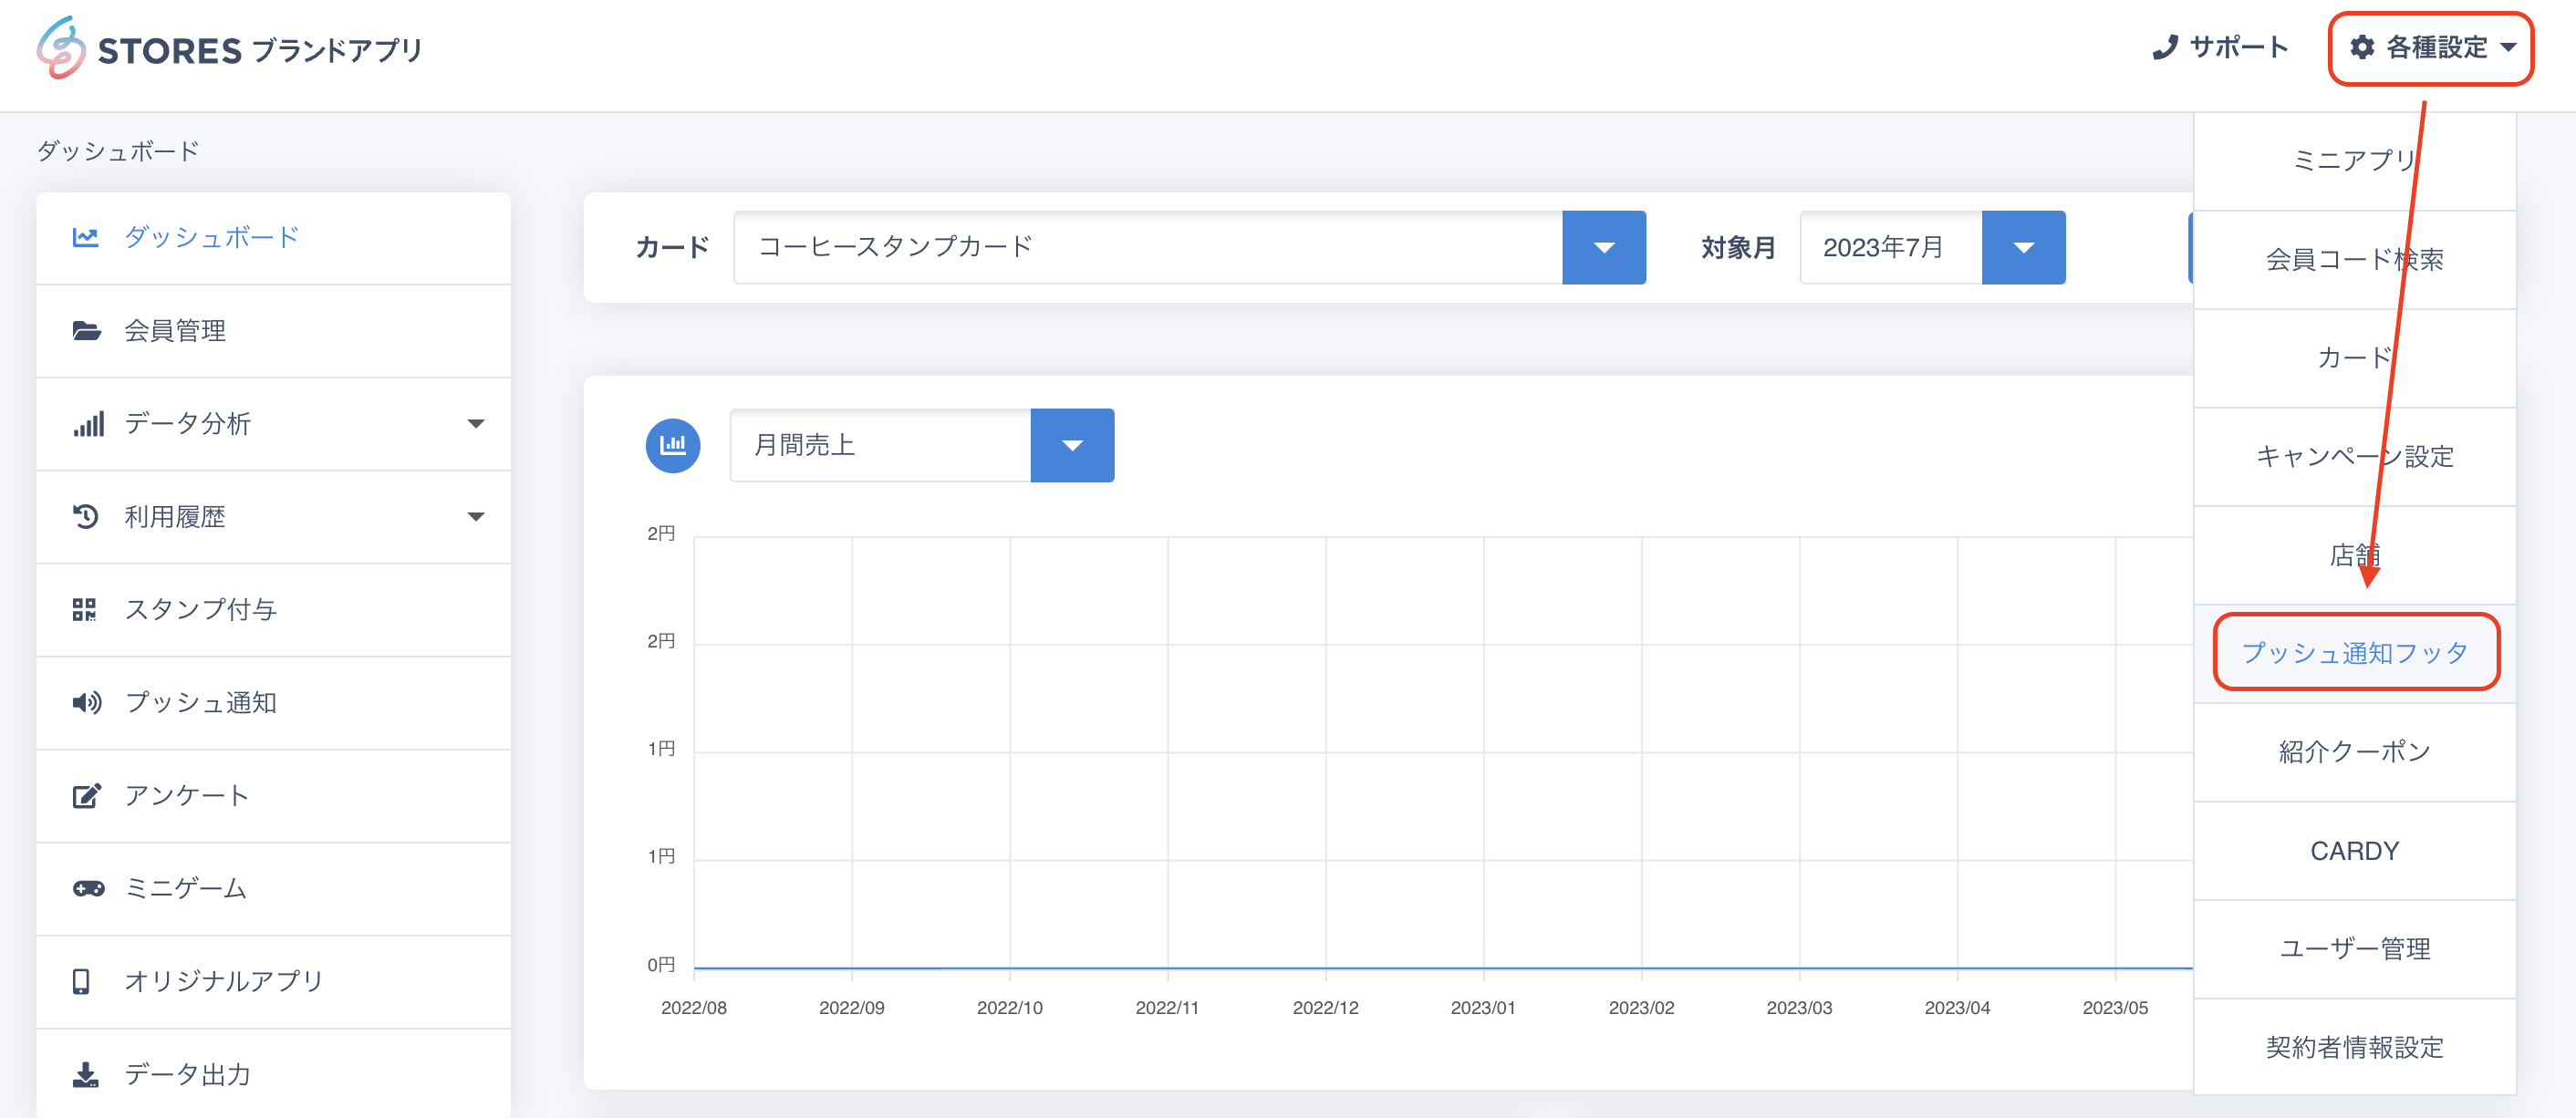Click the folder icon for 会員管理
The image size is (2576, 1118).
(x=86, y=330)
